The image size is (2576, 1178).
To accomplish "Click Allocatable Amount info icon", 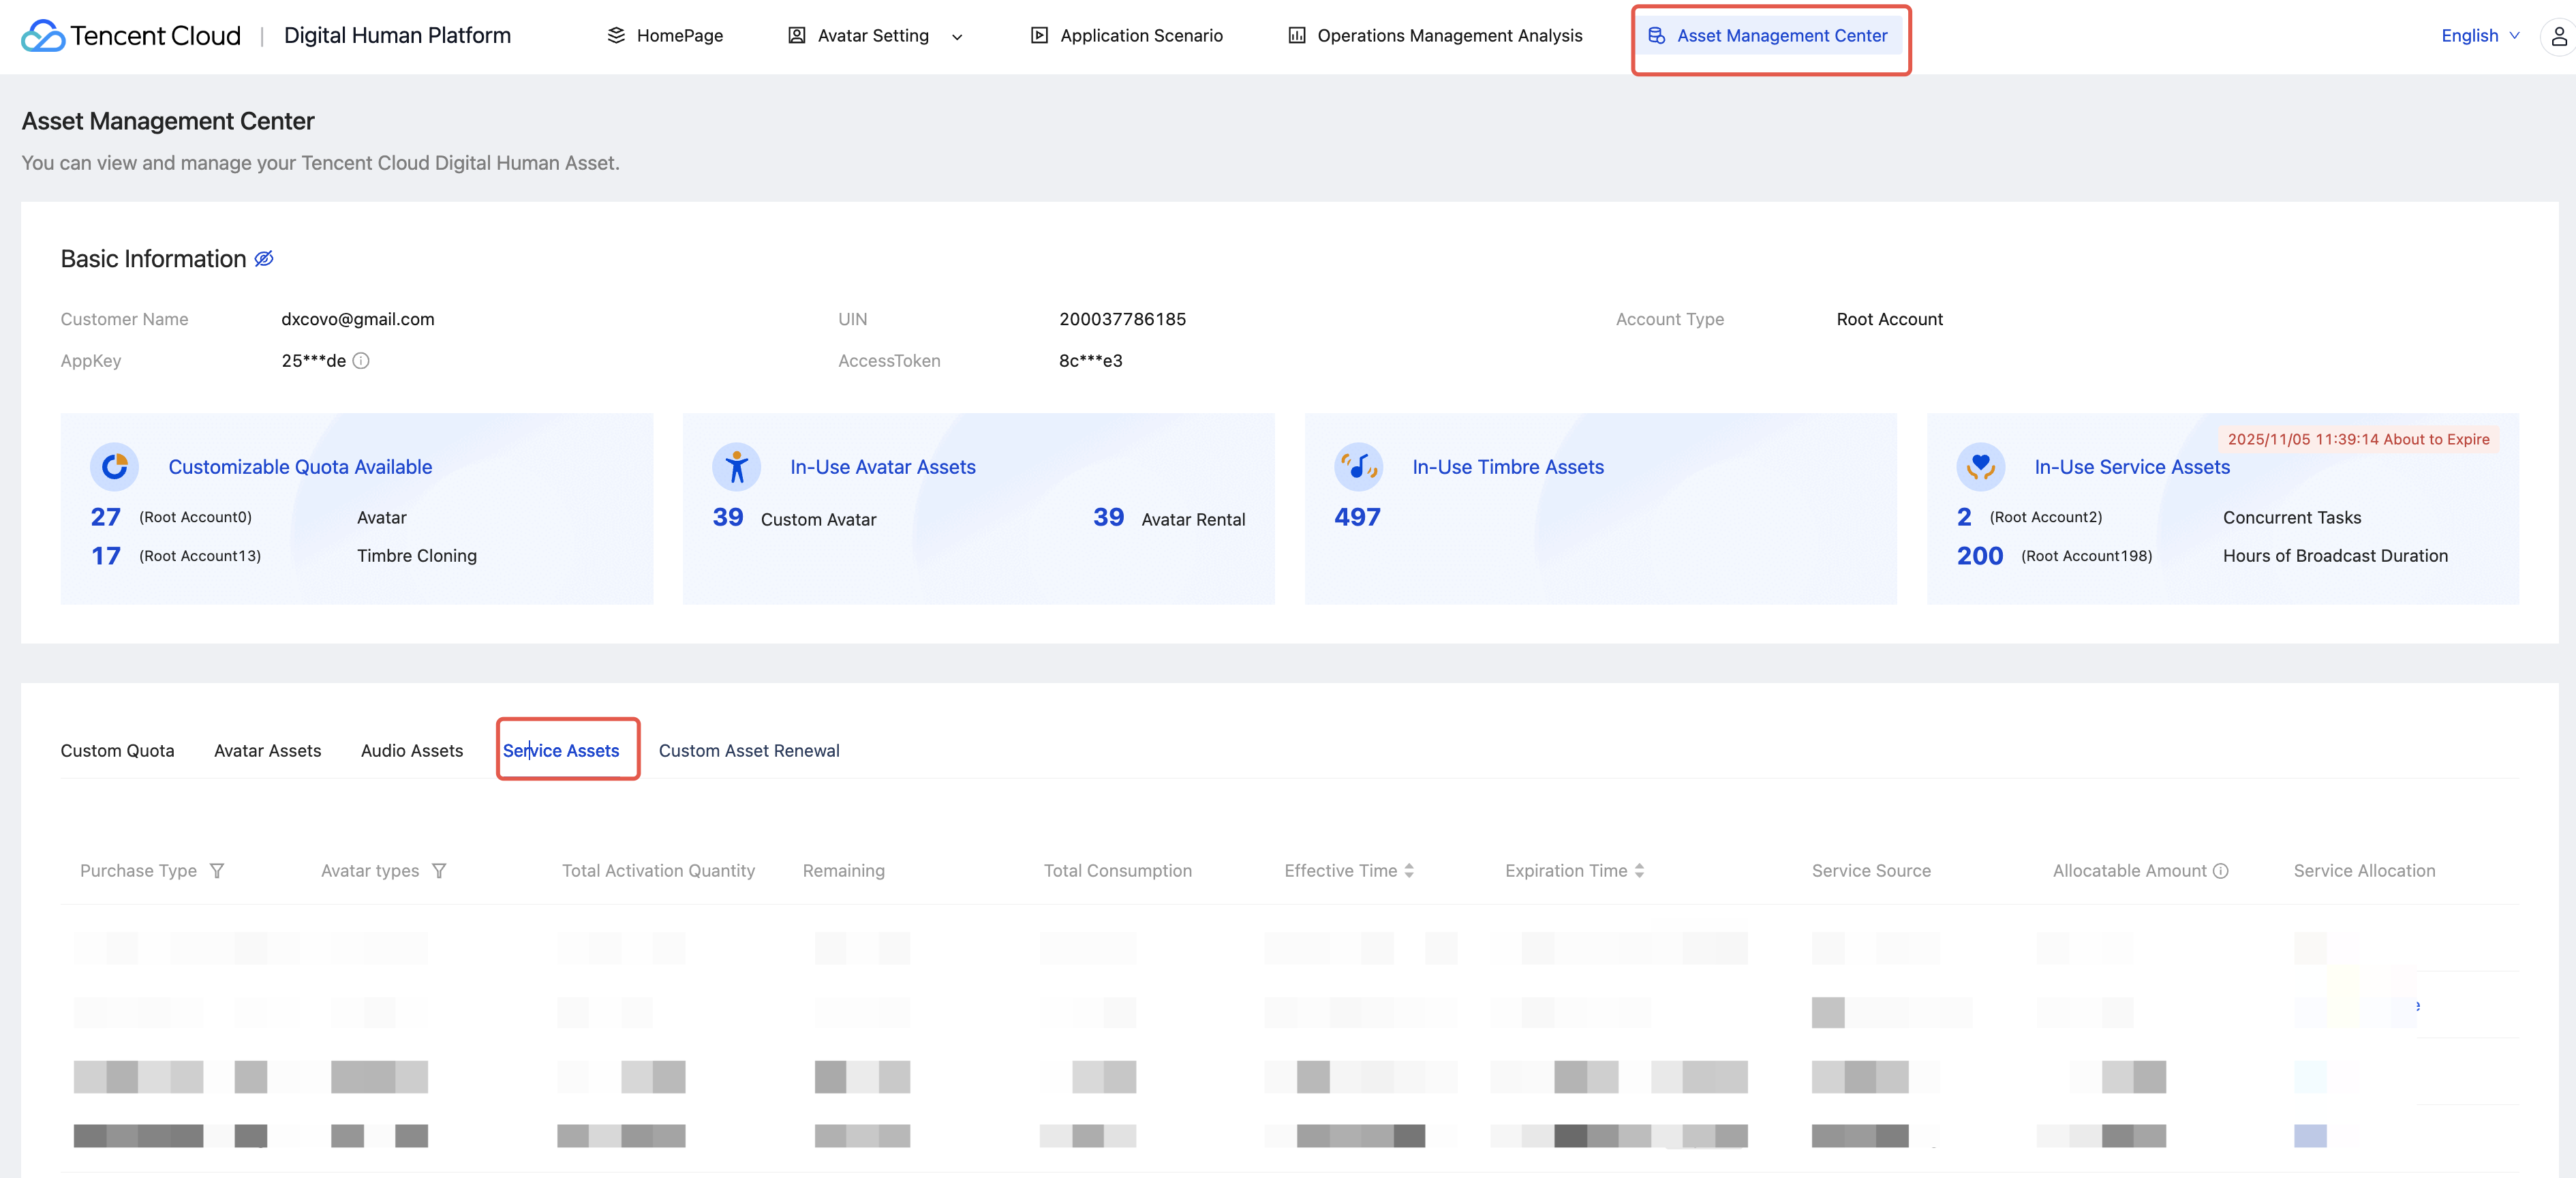I will click(2221, 871).
